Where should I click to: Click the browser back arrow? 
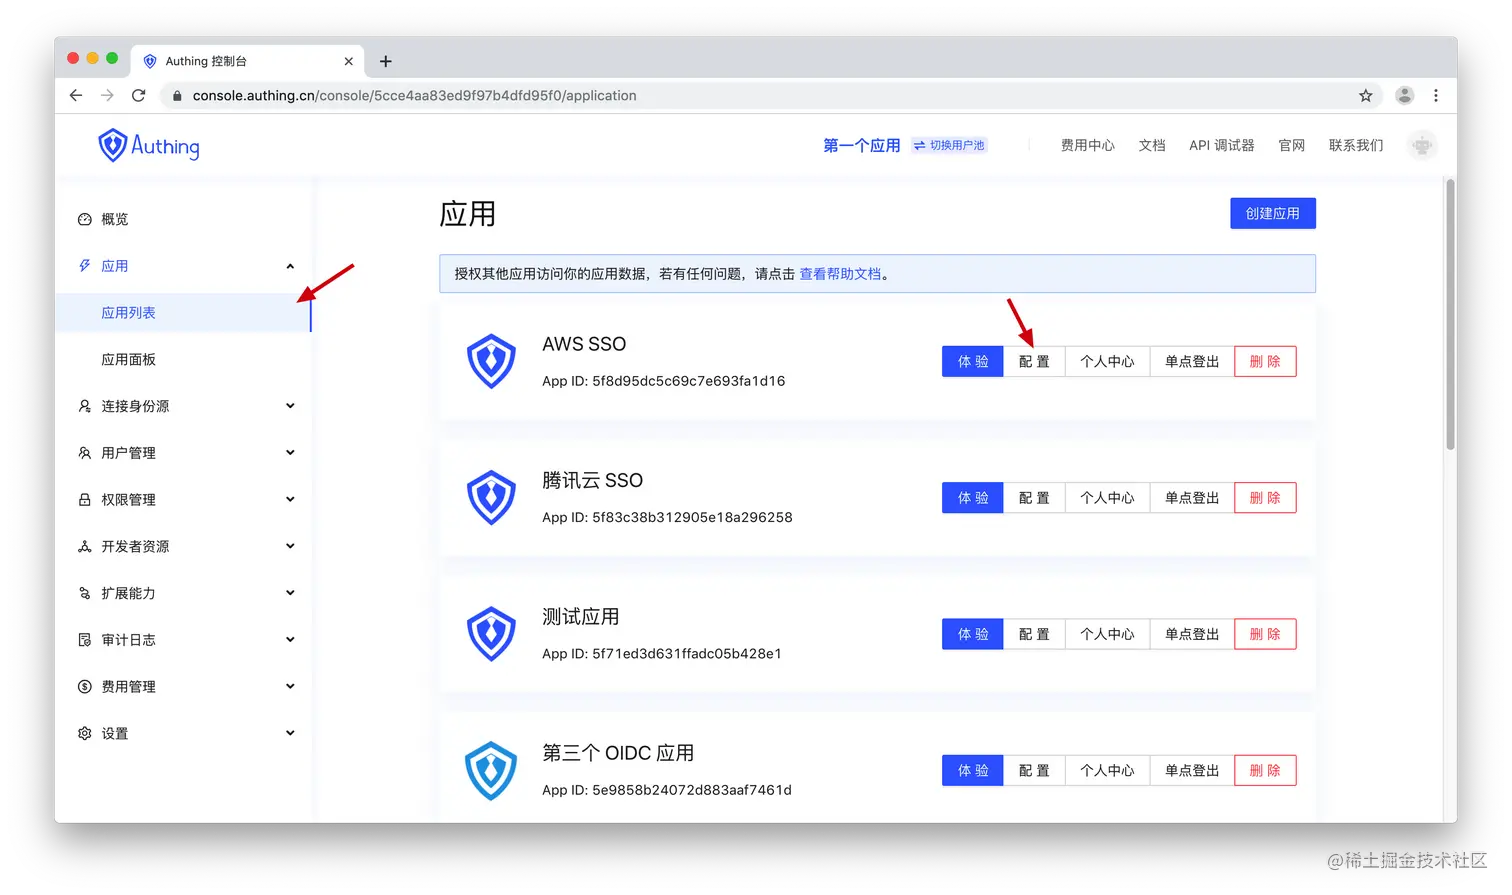[76, 95]
